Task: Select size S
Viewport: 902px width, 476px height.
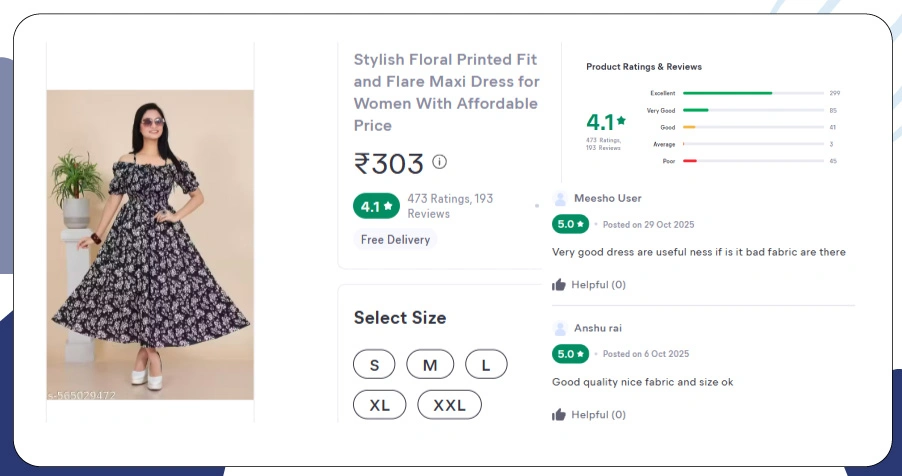Action: 375,365
